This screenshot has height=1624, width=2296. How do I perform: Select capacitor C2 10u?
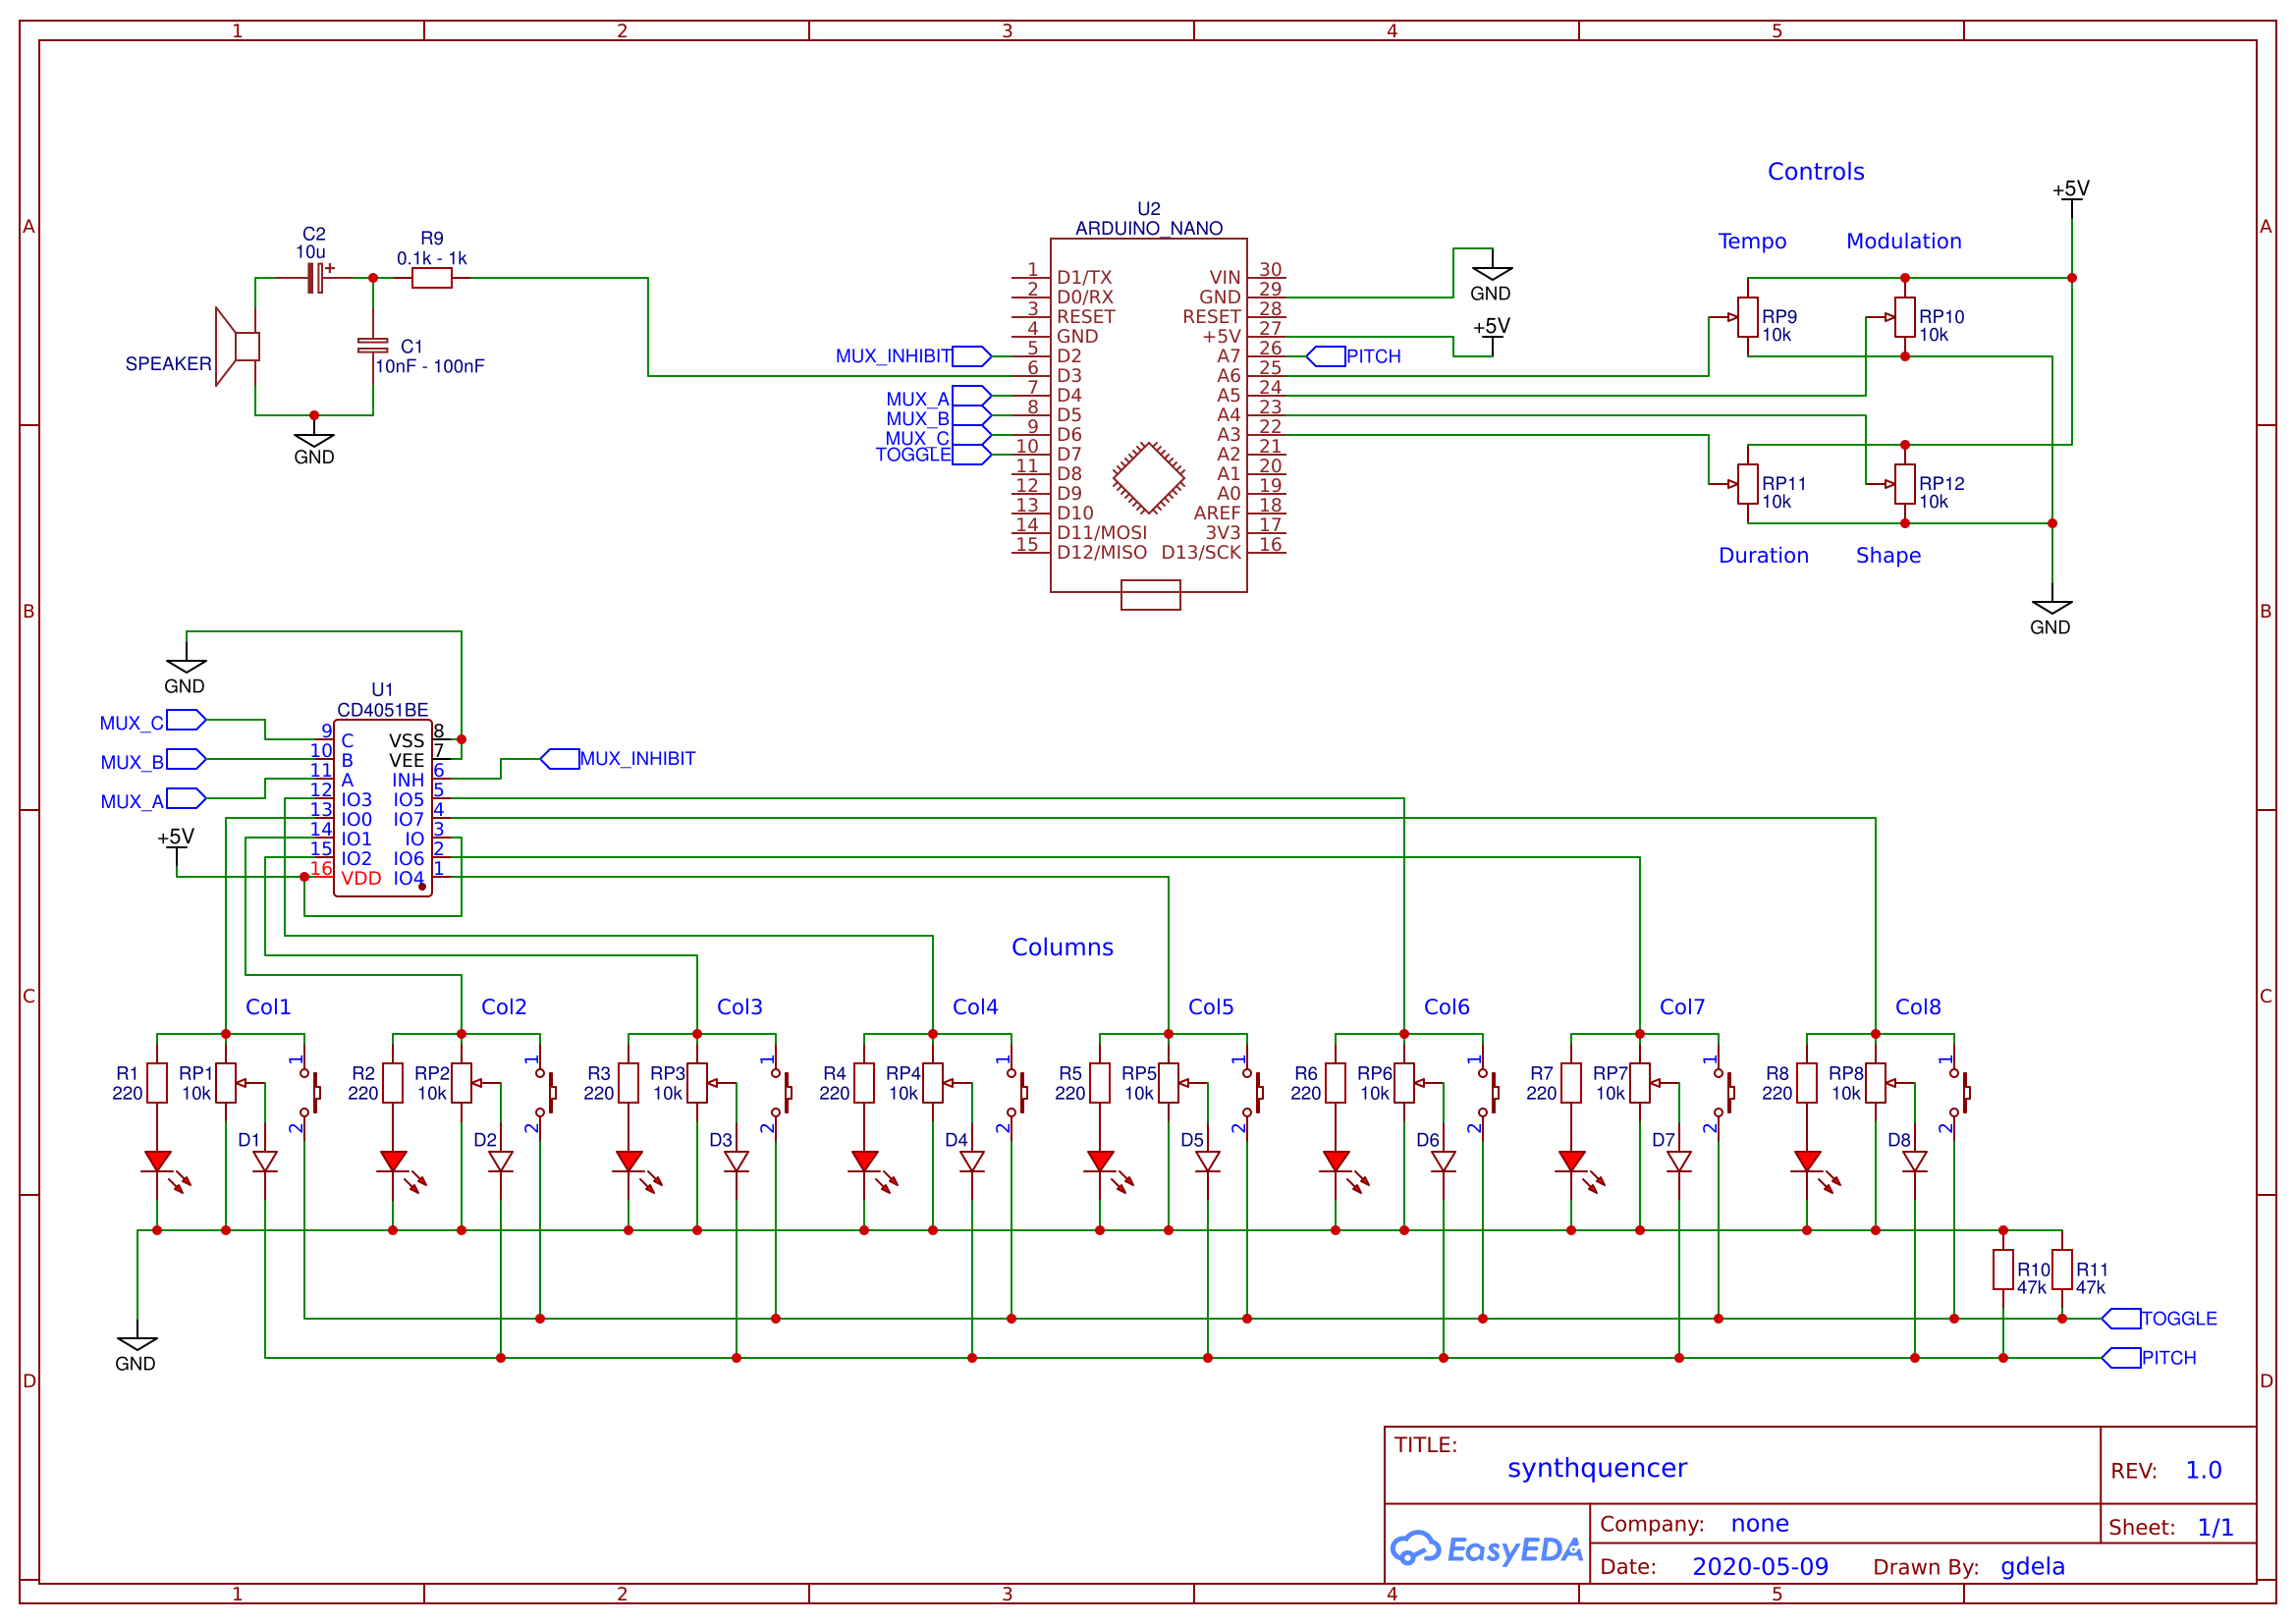(315, 278)
